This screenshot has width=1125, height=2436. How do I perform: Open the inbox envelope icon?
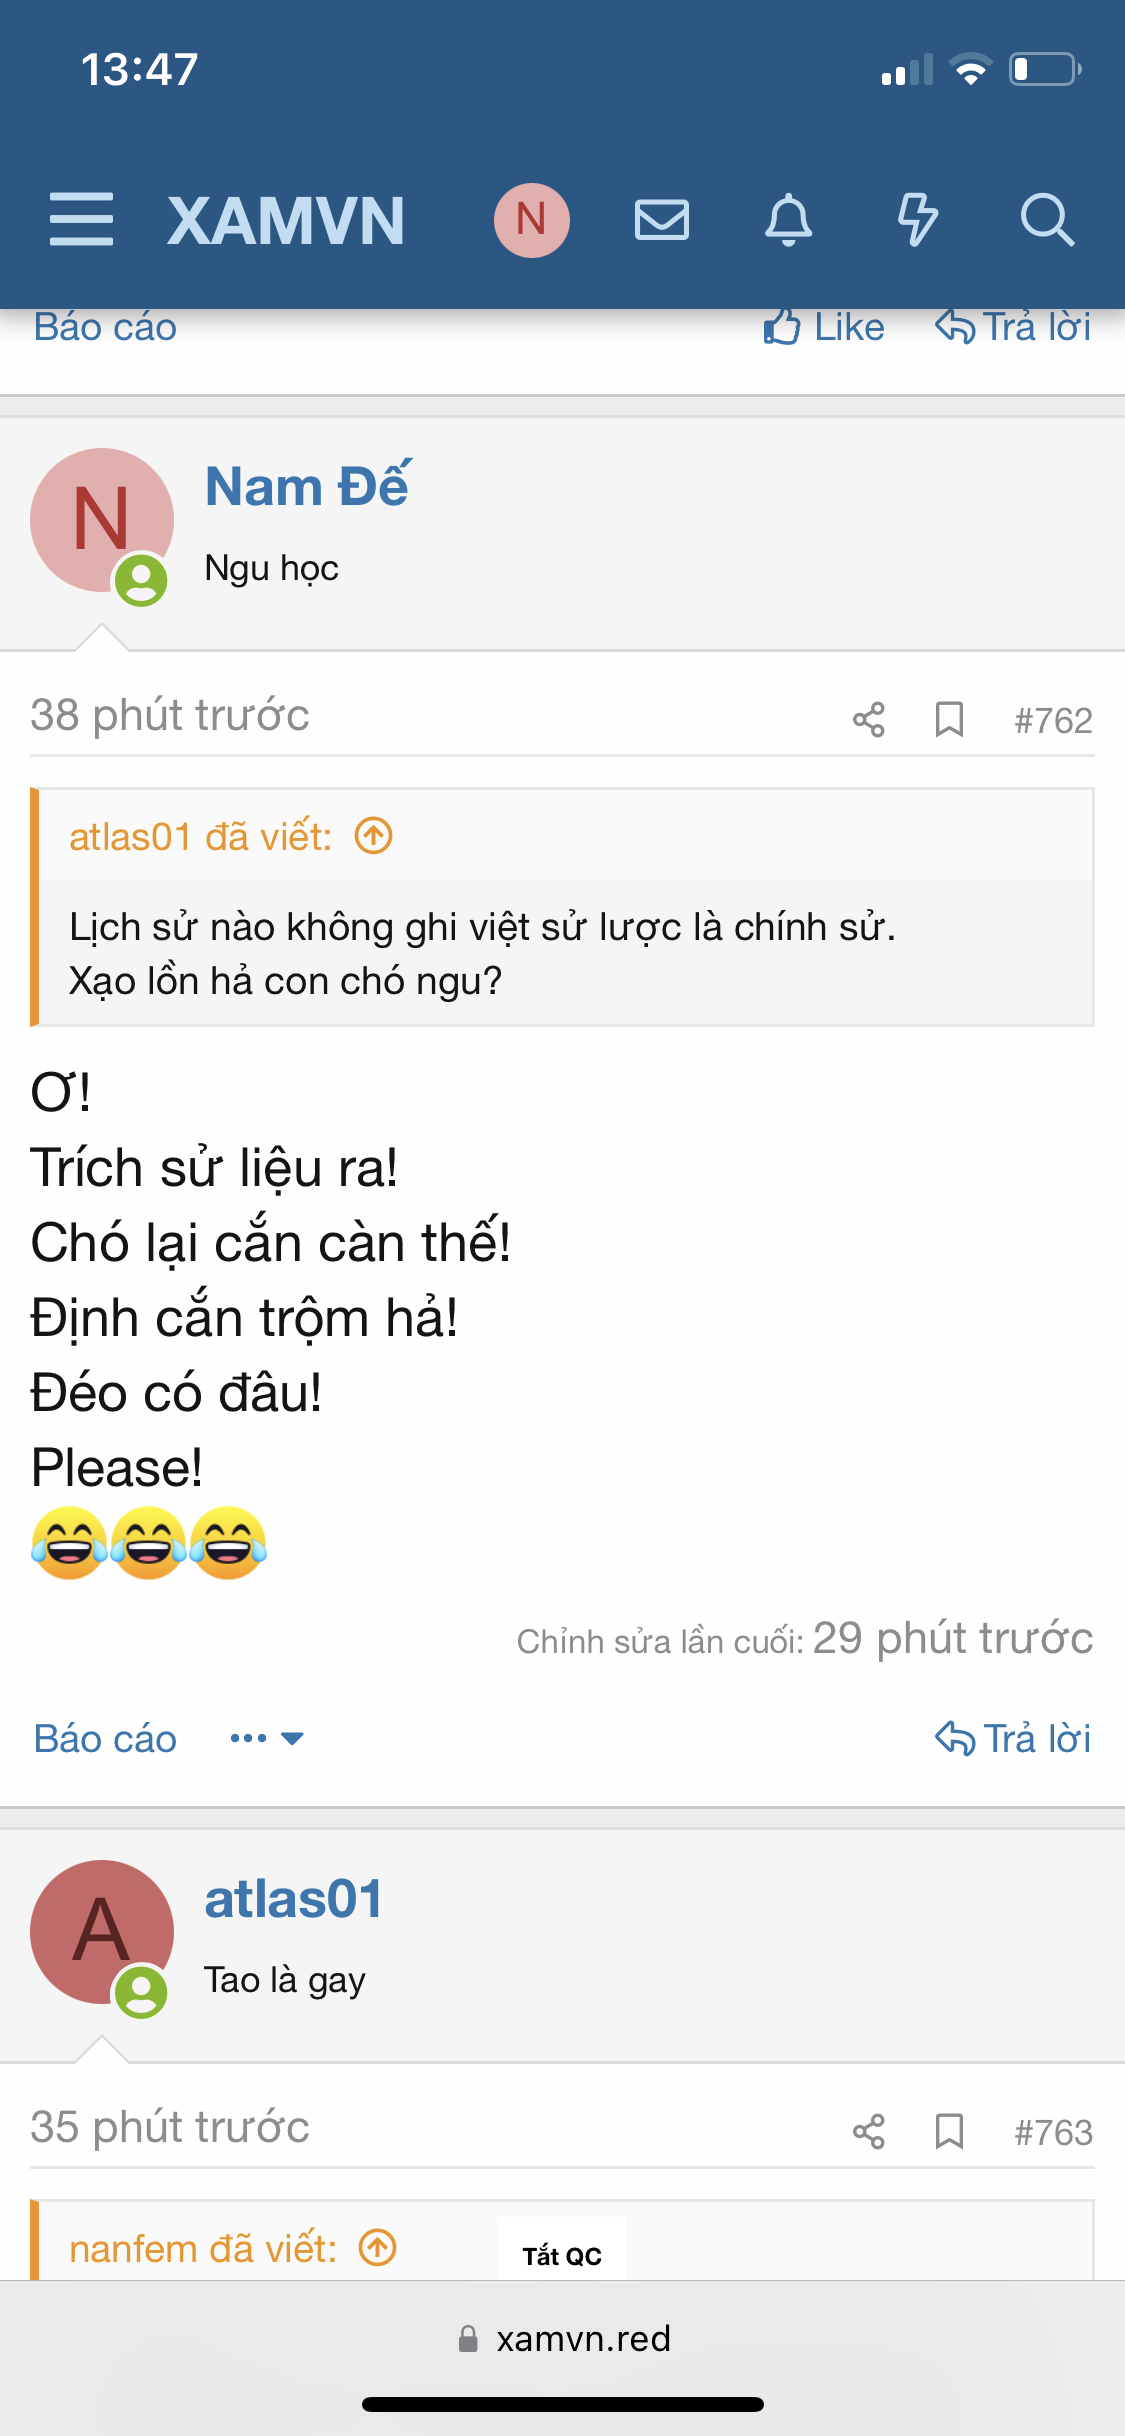pyautogui.click(x=662, y=220)
